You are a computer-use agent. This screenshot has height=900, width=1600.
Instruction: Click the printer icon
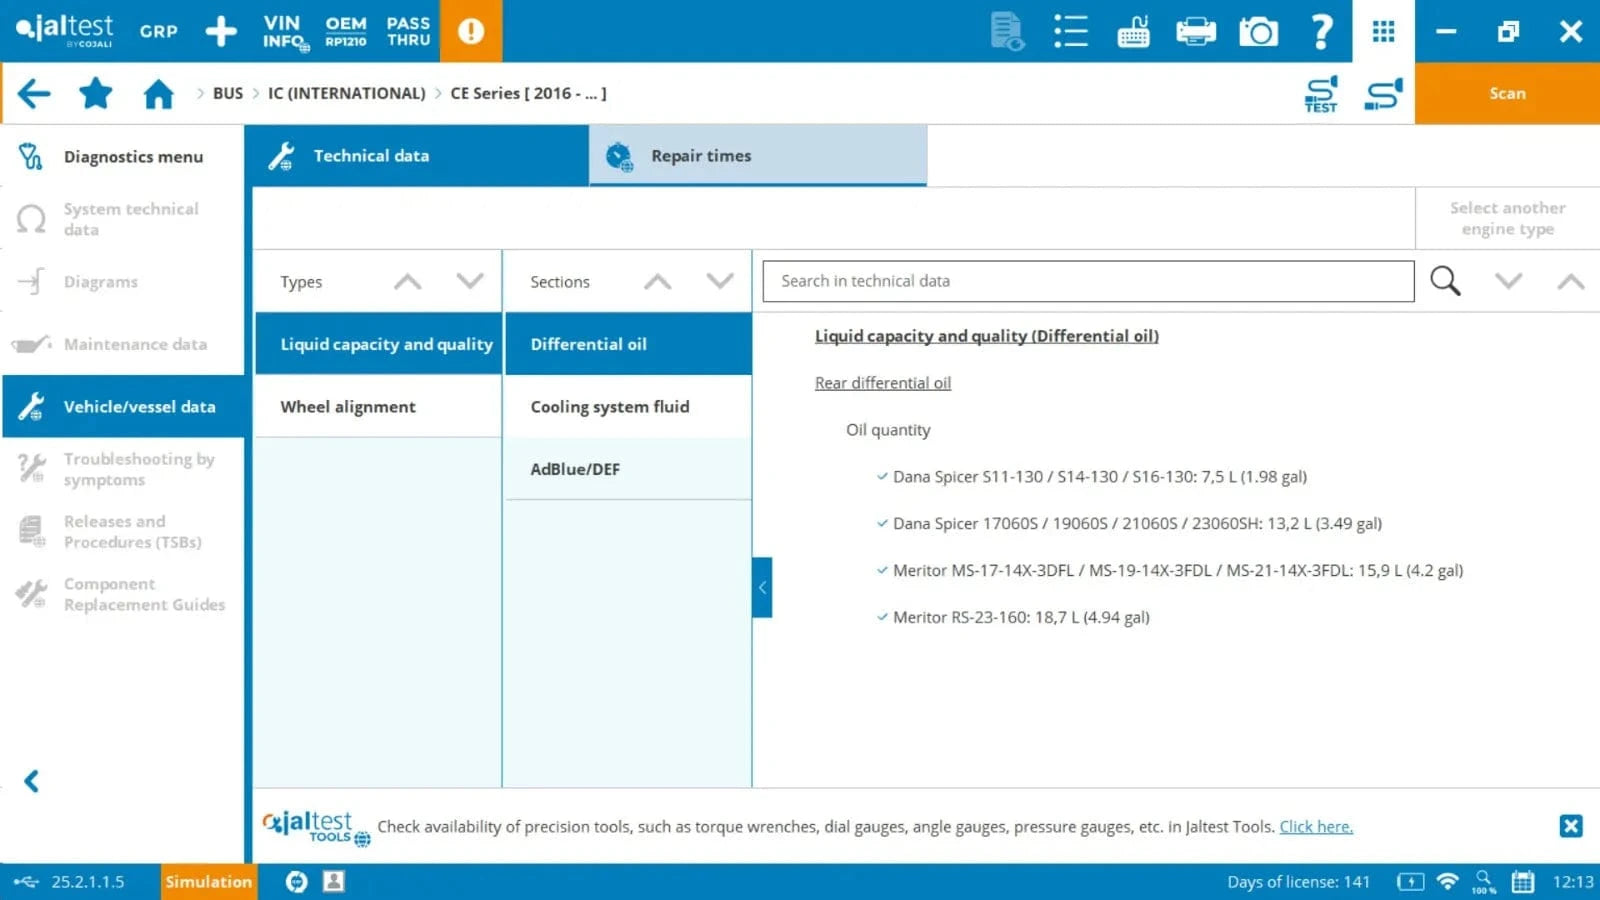[x=1195, y=31]
